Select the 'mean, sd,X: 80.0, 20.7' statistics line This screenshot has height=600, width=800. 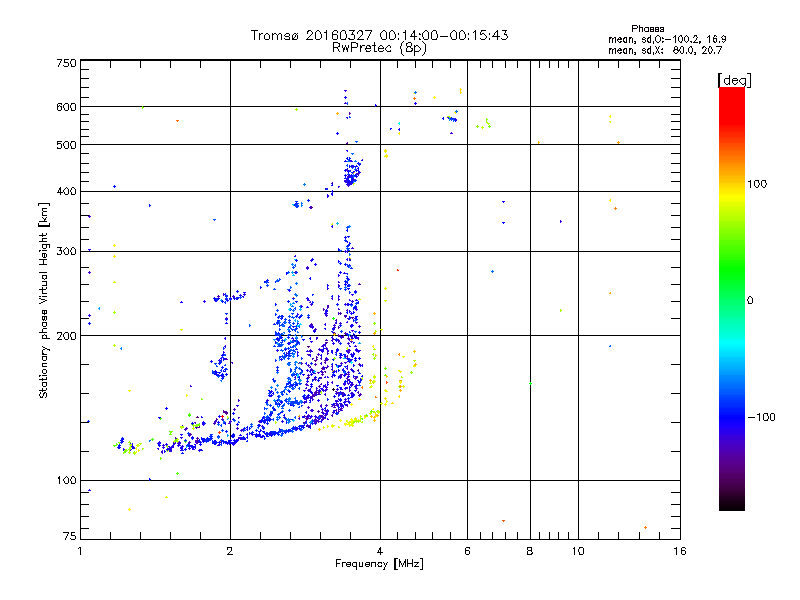(x=665, y=51)
